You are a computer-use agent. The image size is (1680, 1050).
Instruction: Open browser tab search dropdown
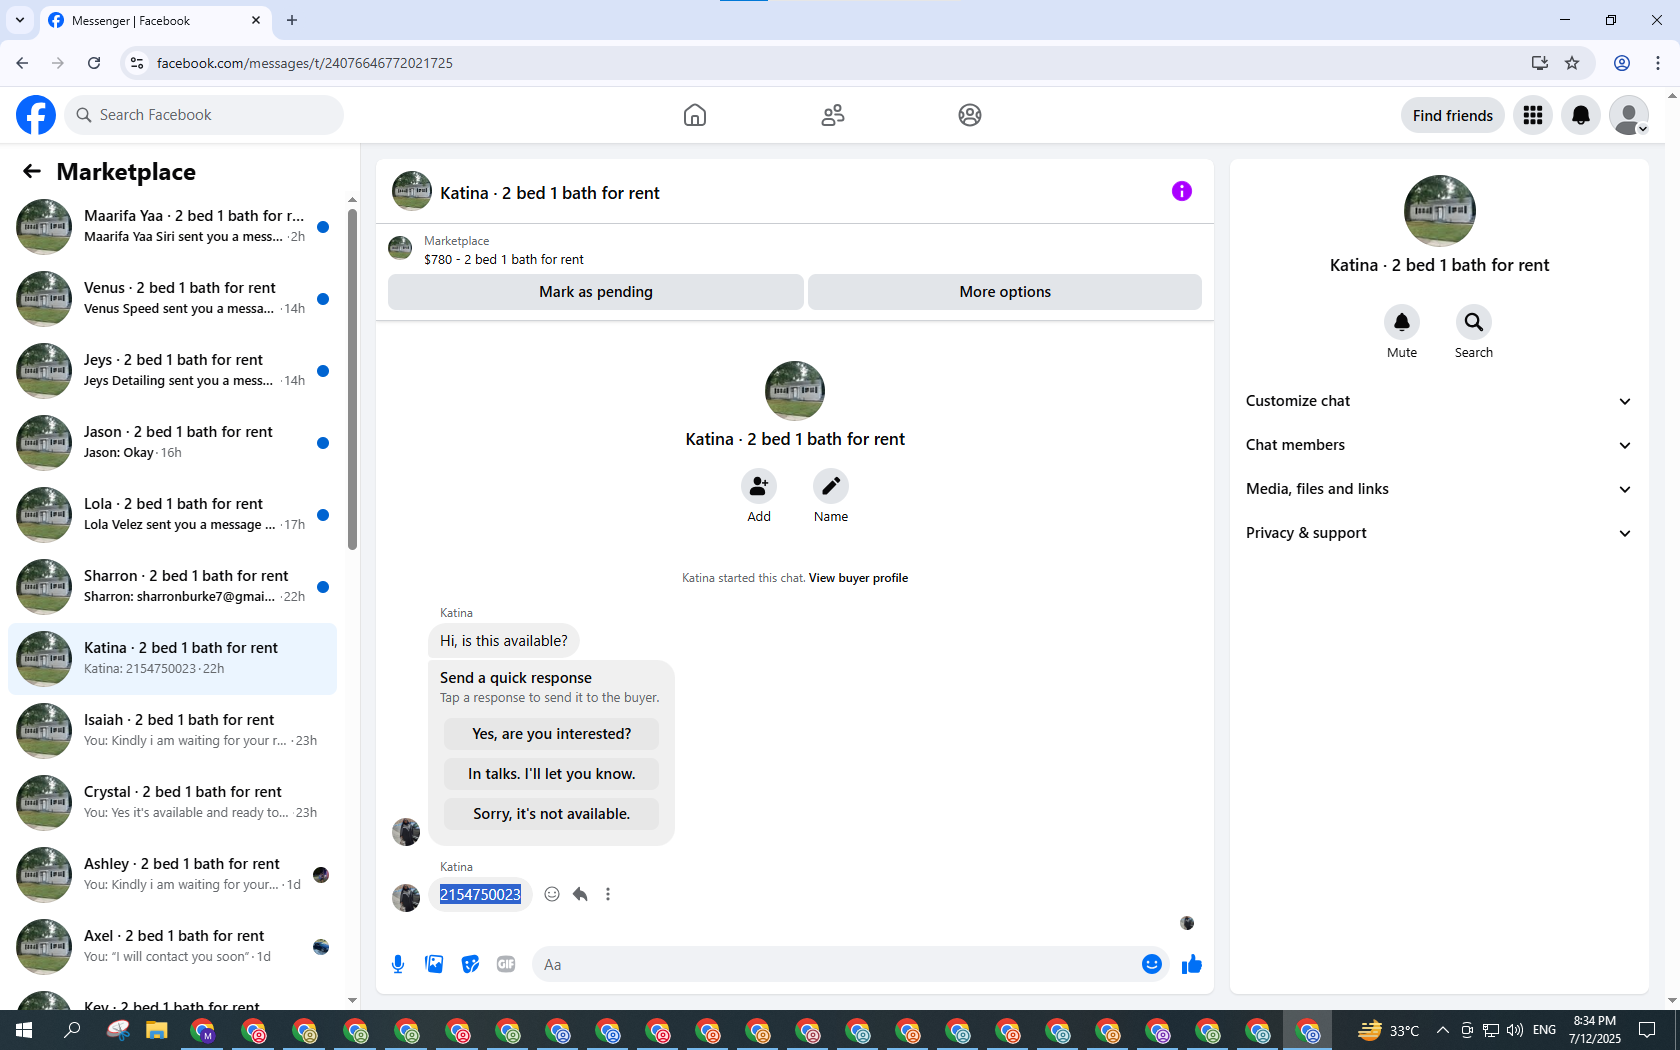click(x=19, y=20)
